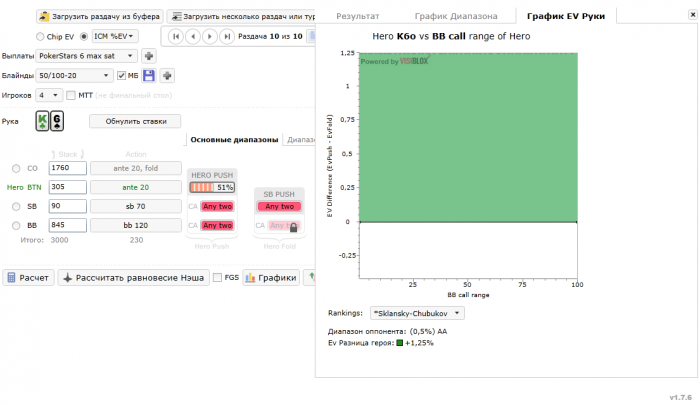
Task: Go to last hand icon
Action: (x=227, y=37)
